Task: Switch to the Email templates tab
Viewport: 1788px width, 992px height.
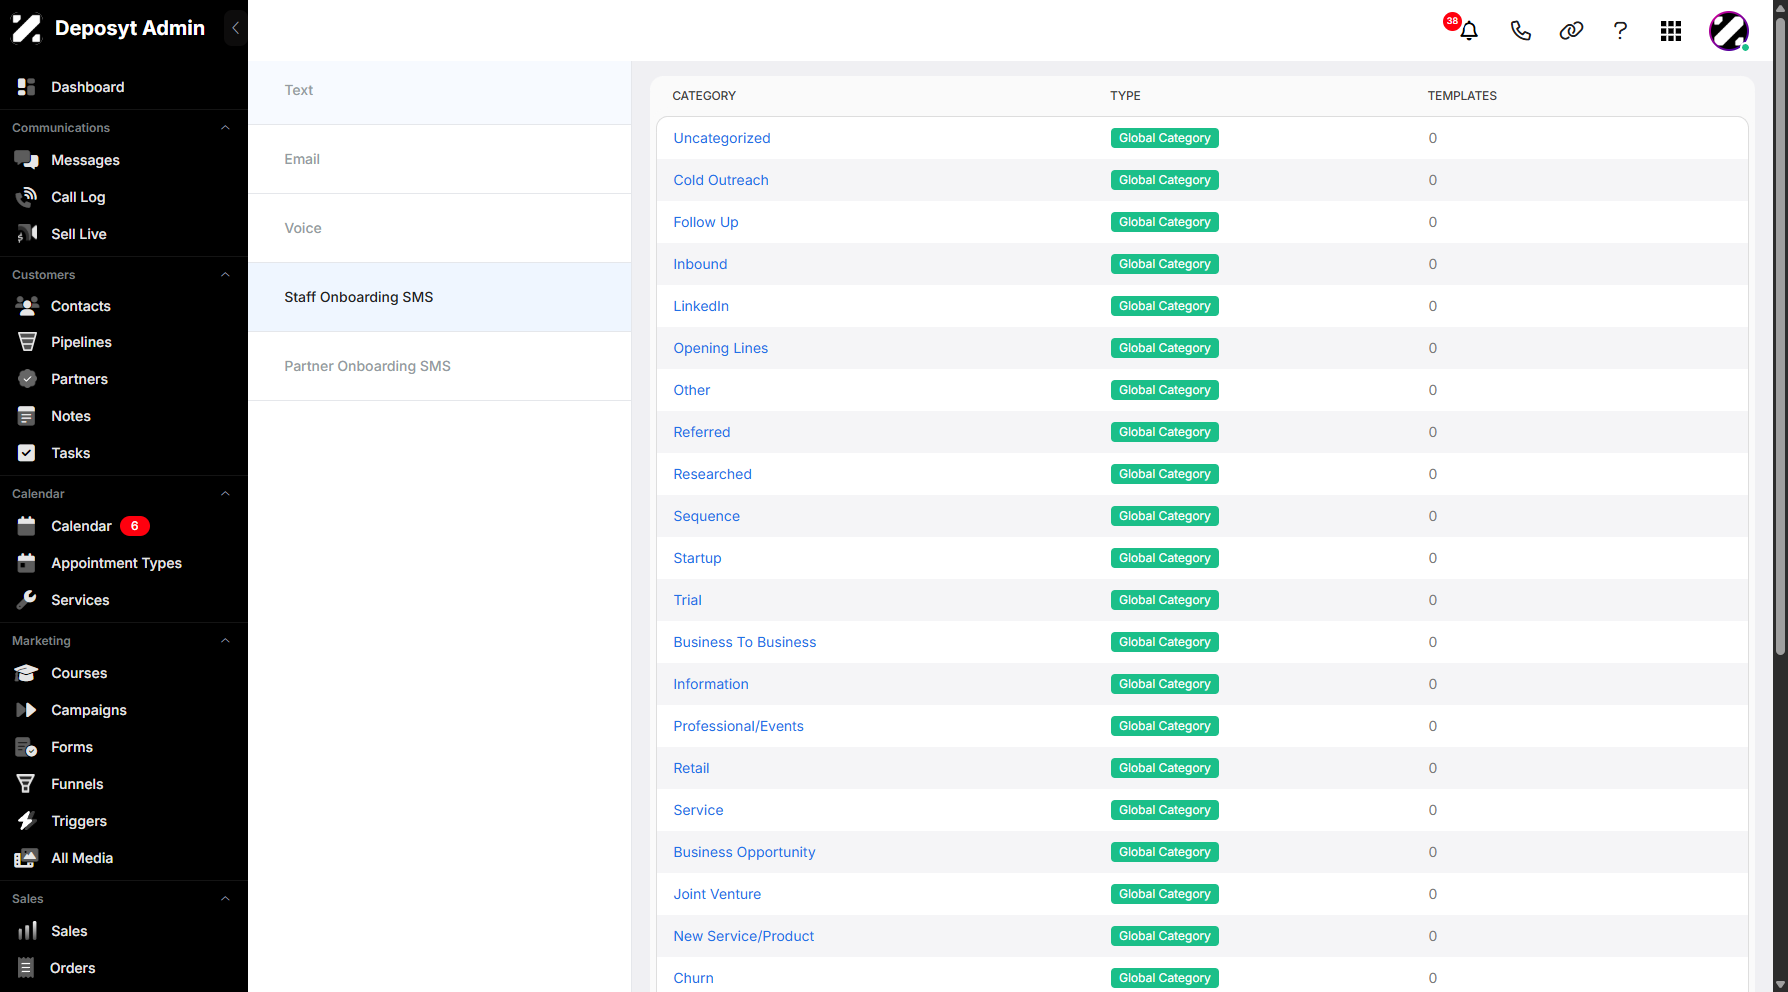Action: pos(440,159)
